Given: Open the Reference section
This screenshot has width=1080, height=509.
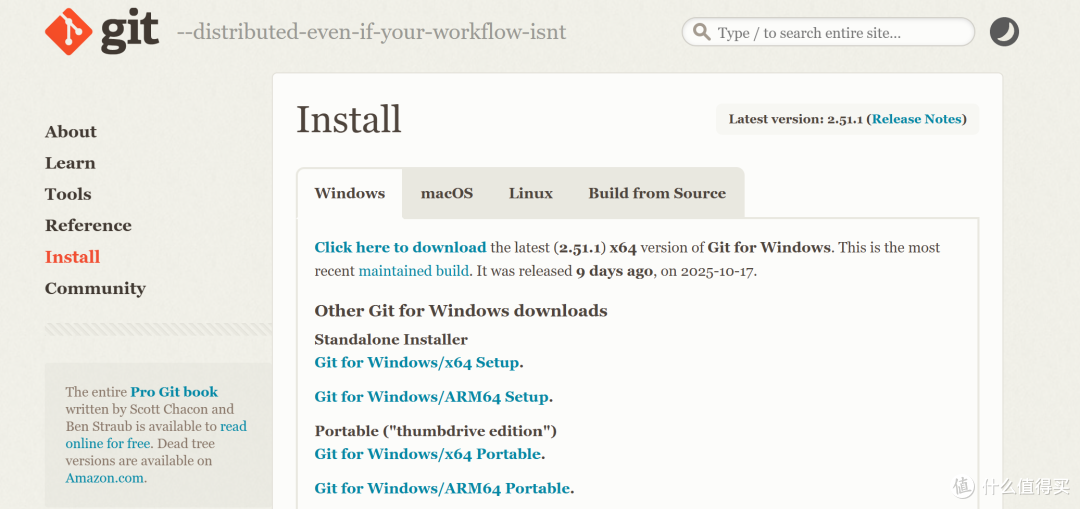Looking at the screenshot, I should tap(88, 225).
